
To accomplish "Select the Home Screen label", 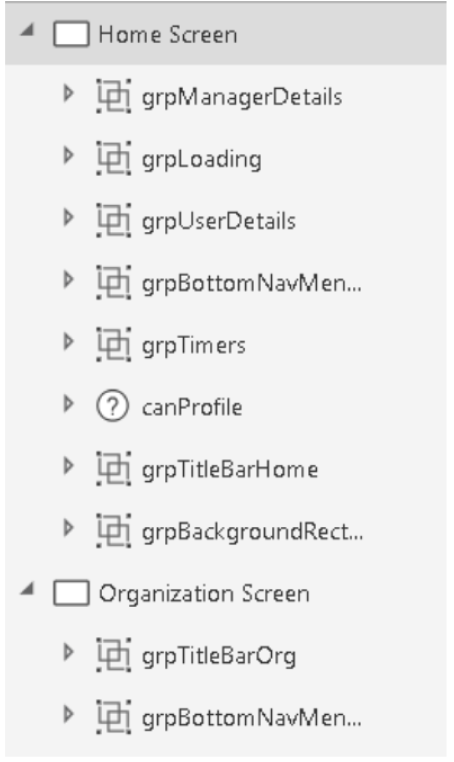I will (x=168, y=35).
